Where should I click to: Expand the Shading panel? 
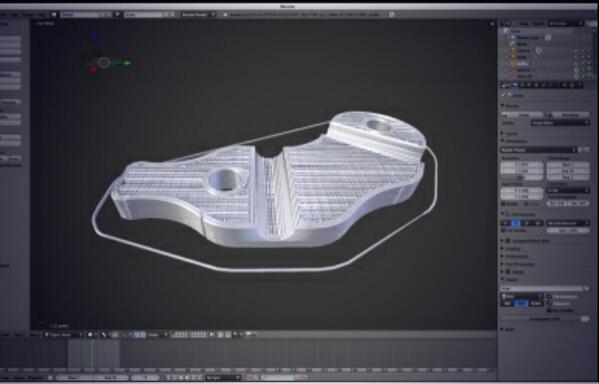[x=512, y=249]
